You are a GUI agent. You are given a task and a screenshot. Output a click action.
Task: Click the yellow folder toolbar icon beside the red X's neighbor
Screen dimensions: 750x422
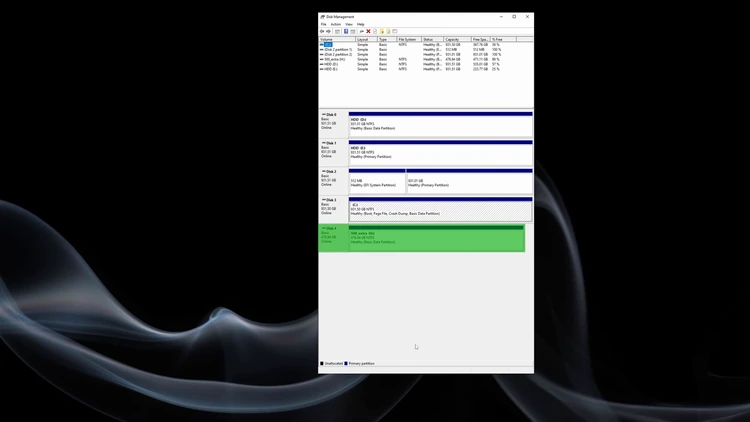click(382, 31)
